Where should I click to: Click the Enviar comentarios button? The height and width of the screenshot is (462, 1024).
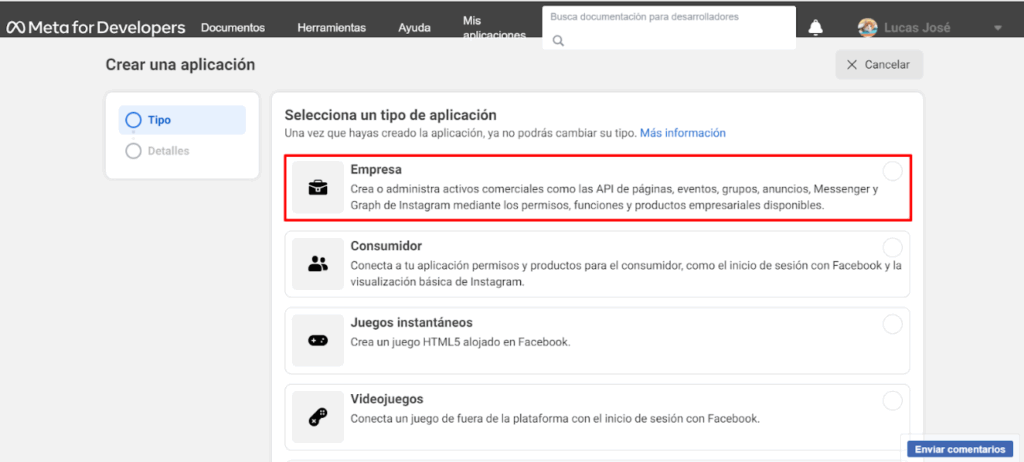click(x=960, y=449)
